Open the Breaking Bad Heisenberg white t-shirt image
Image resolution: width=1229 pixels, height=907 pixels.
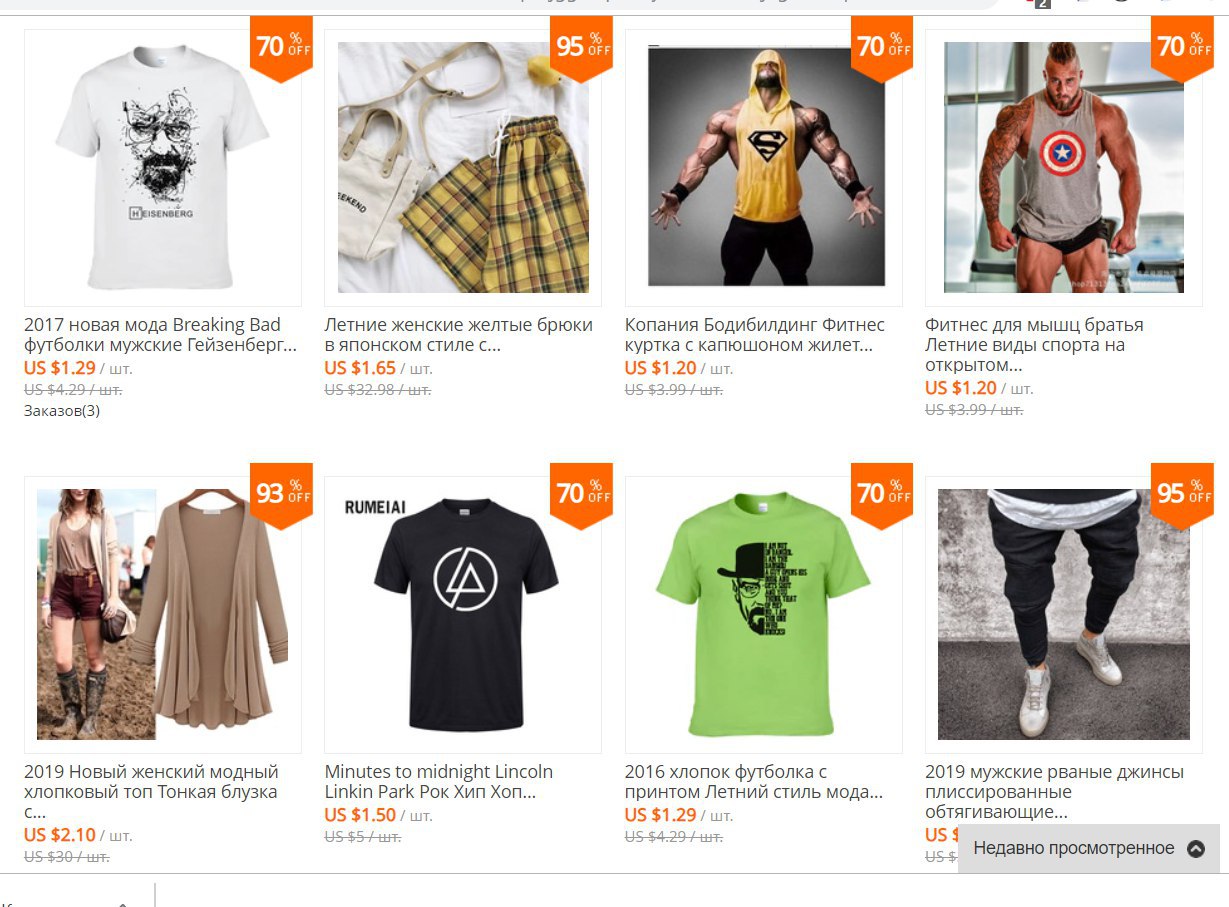tap(163, 168)
